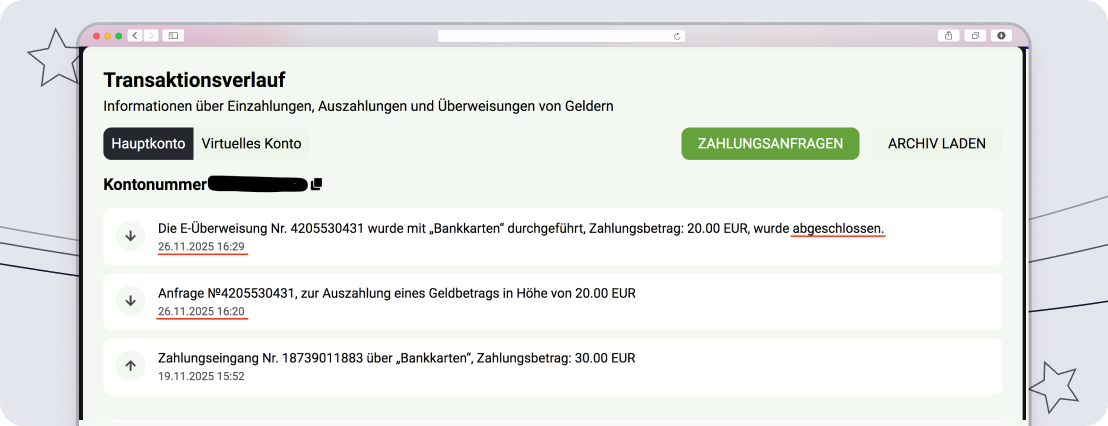Minimize the window with the yellow button
1108x426 pixels.
108,36
